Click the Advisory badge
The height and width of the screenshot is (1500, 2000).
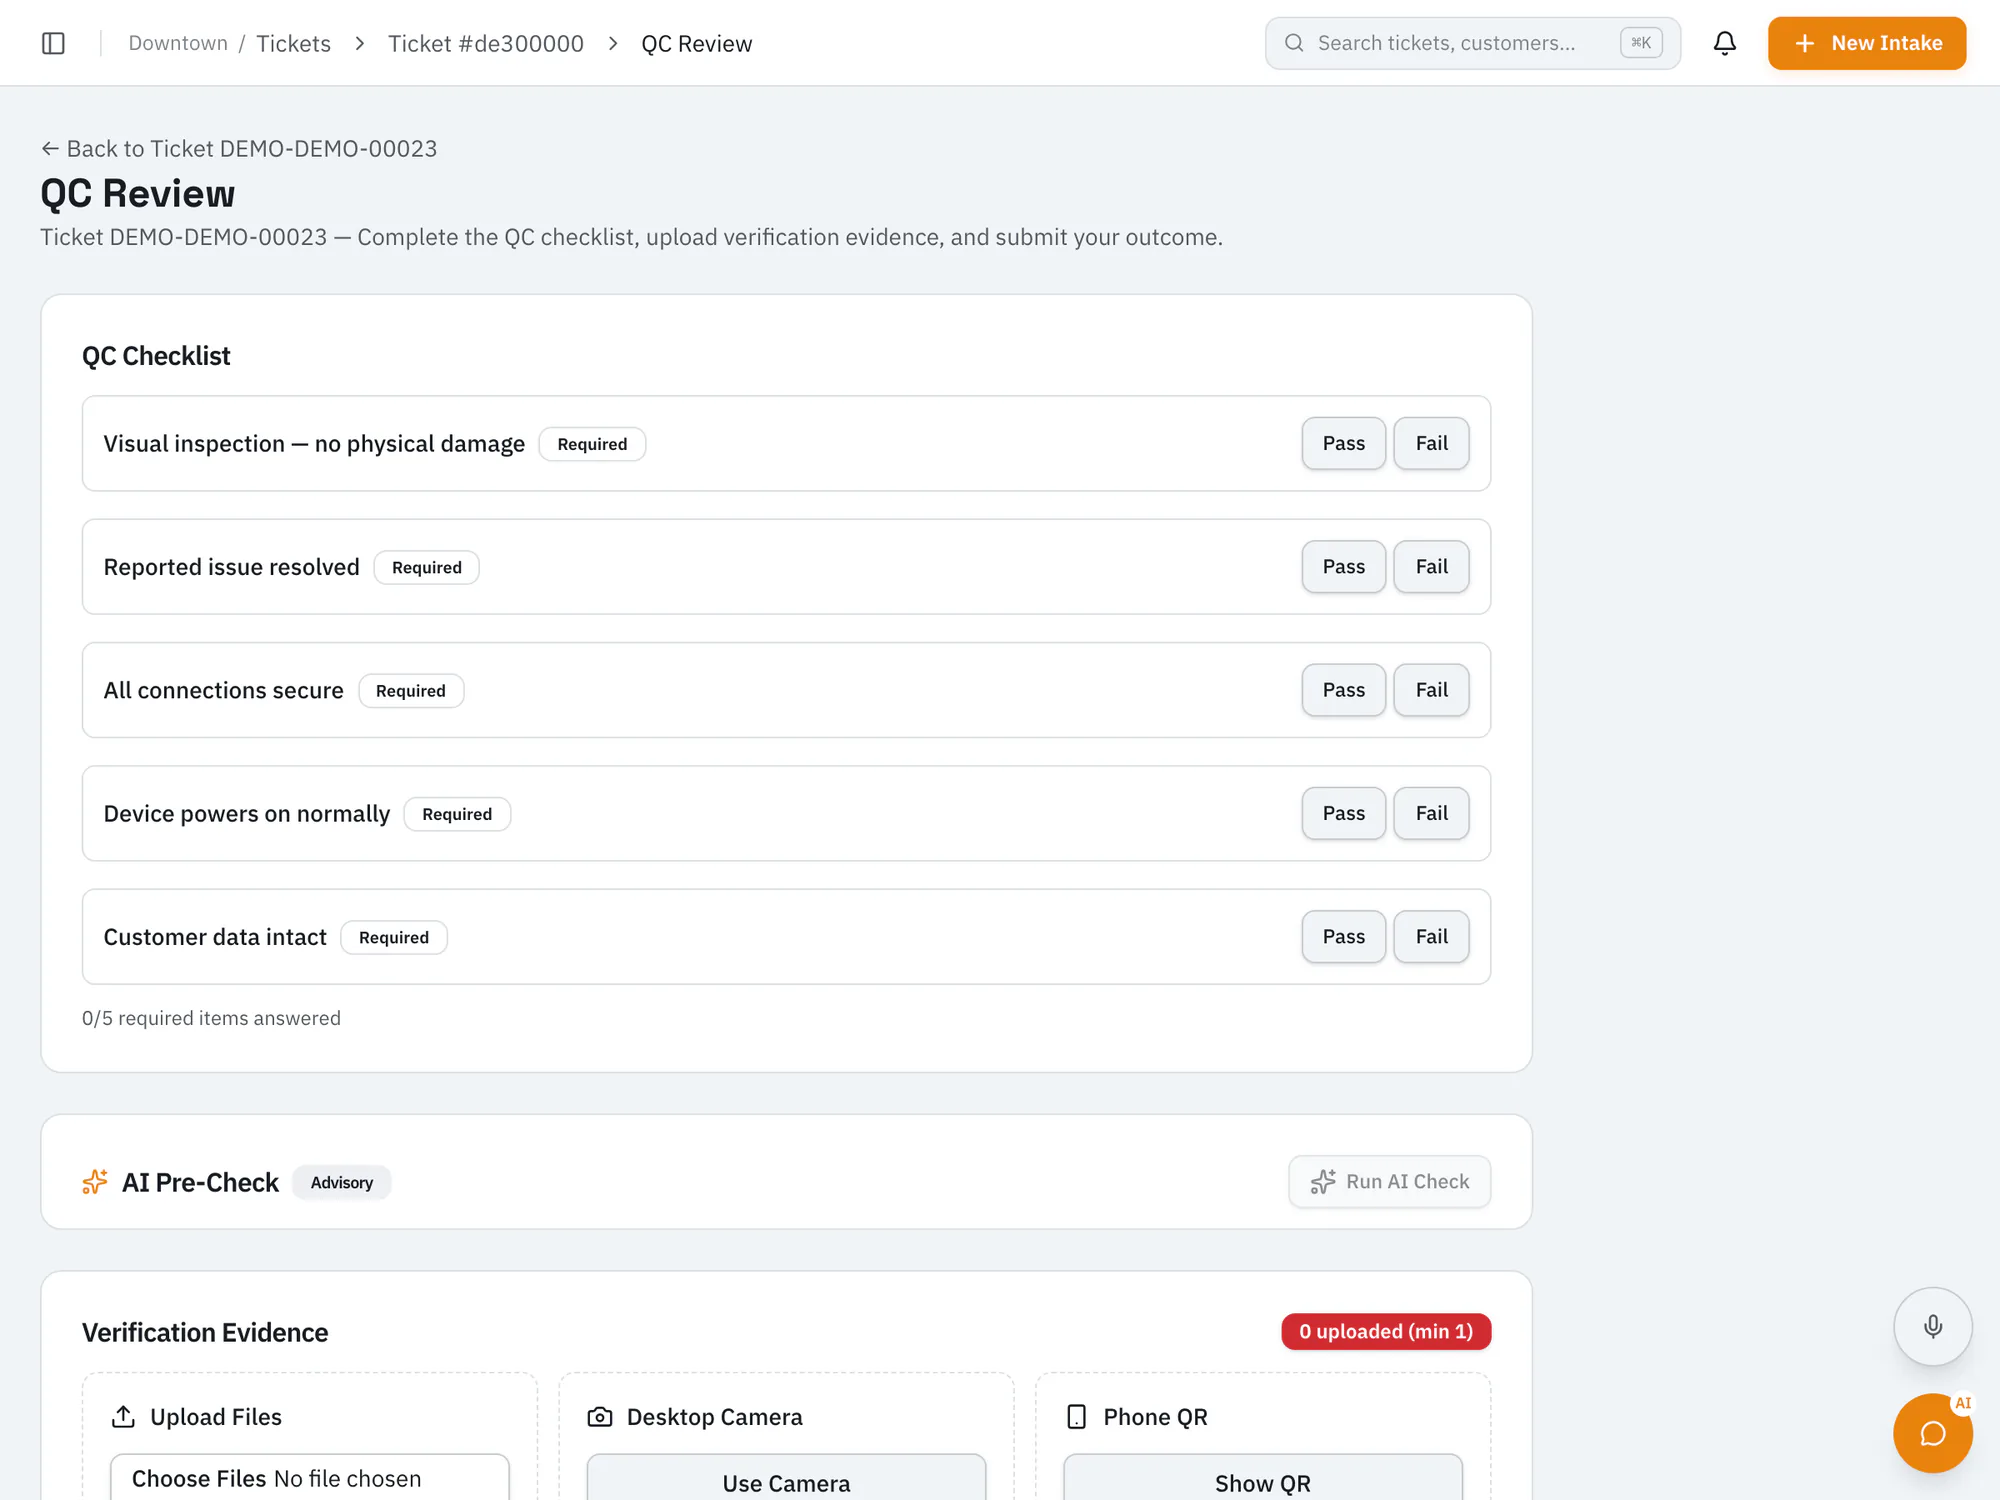pos(341,1183)
